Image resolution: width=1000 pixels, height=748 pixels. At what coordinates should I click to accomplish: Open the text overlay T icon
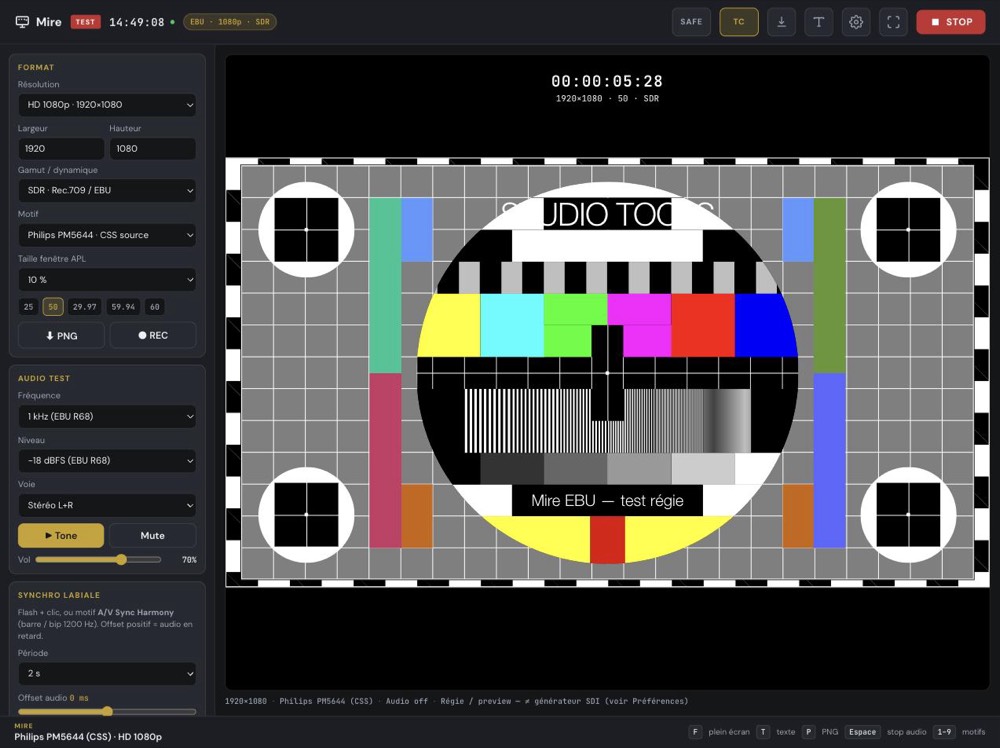tap(818, 22)
